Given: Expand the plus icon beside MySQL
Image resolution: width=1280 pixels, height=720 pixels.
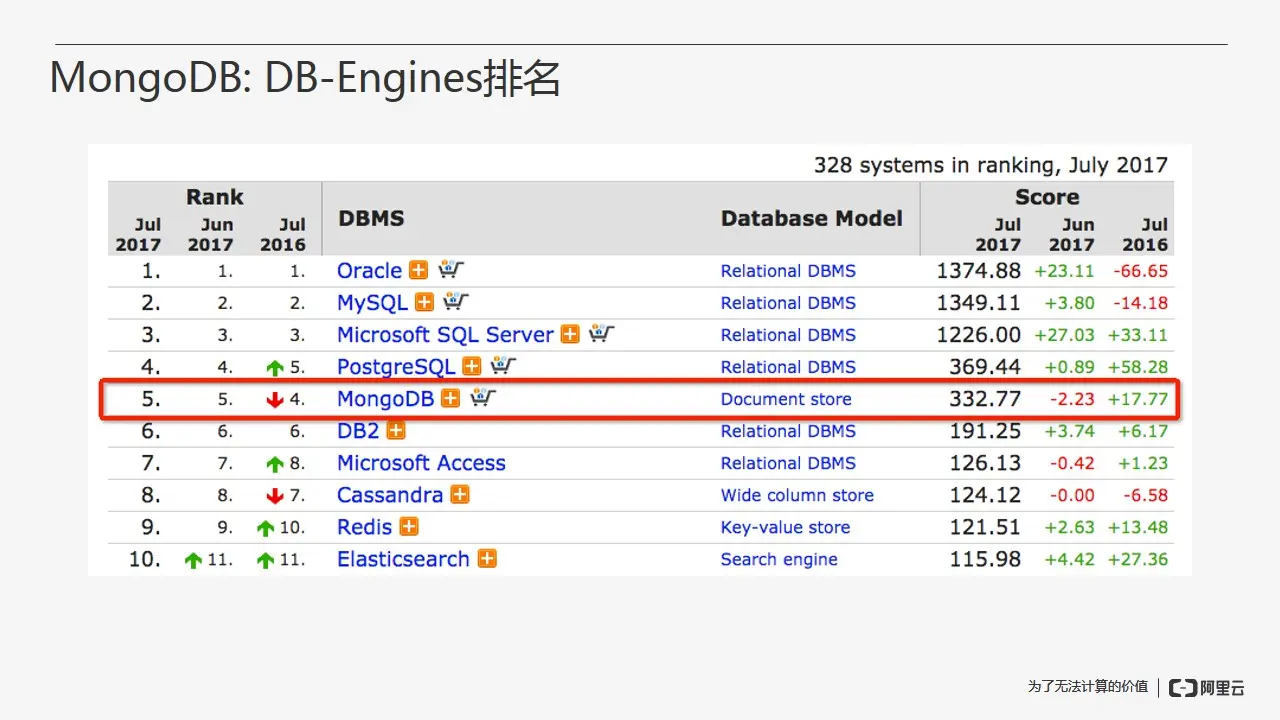Looking at the screenshot, I should coord(424,302).
